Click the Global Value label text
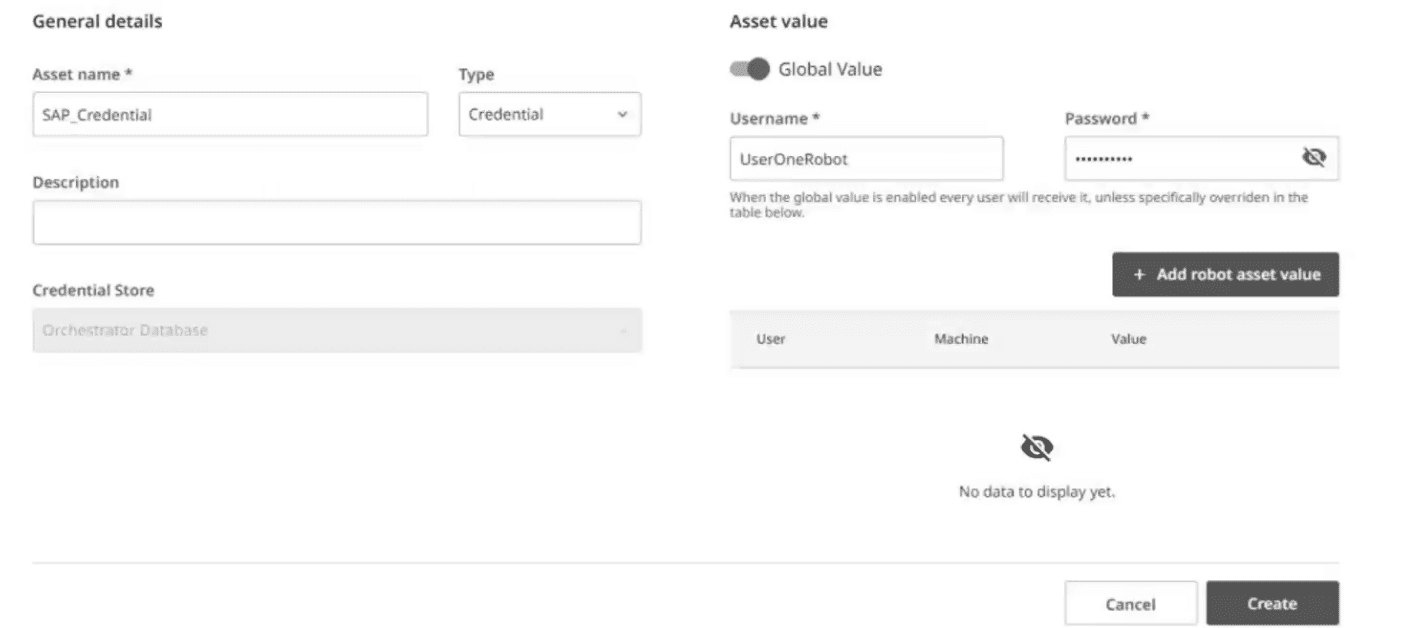 (x=830, y=69)
